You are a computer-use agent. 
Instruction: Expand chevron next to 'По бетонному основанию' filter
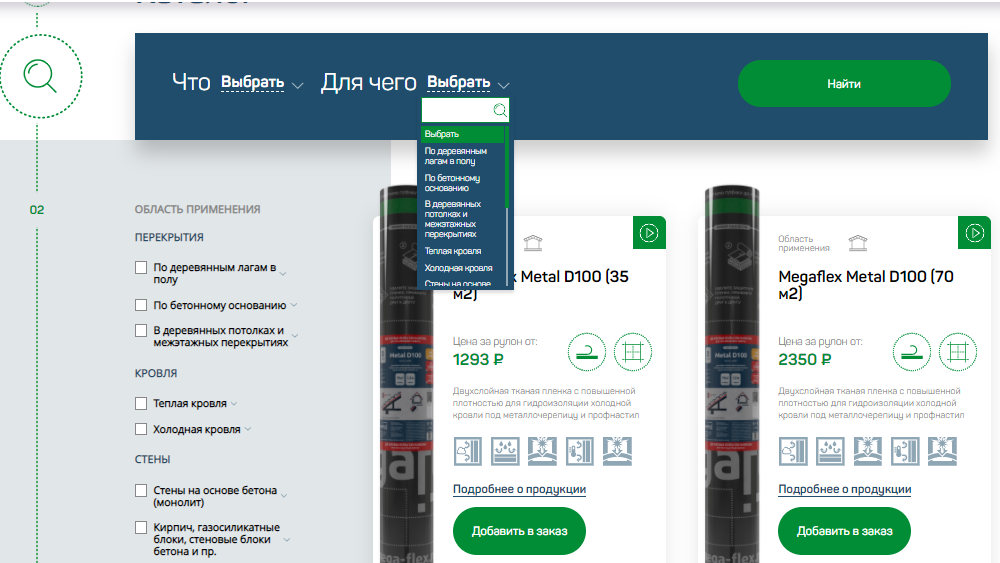tap(294, 305)
